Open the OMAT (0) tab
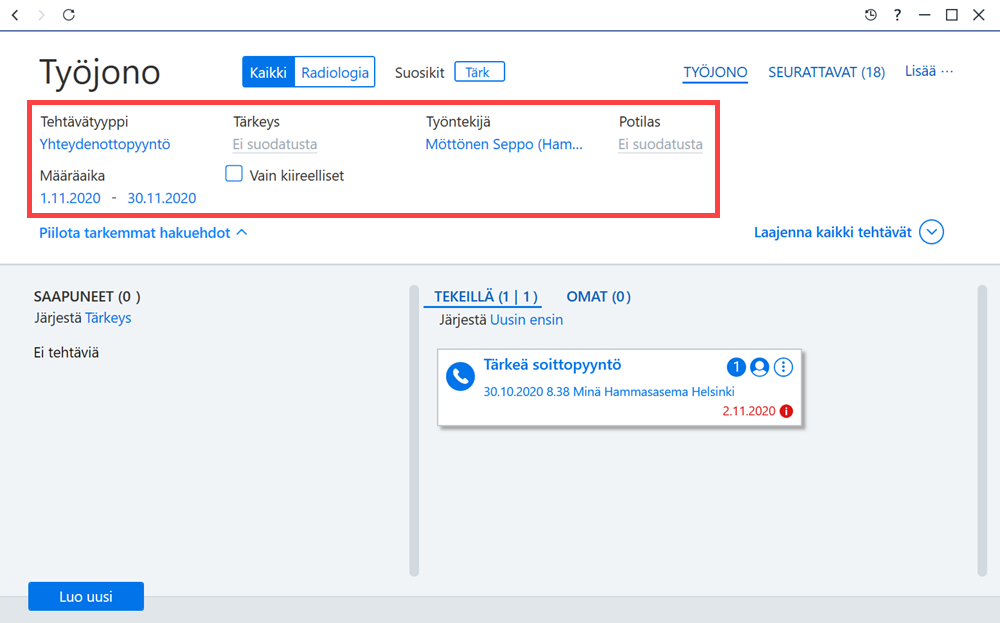Screen dimensions: 1000x623 pos(599,297)
